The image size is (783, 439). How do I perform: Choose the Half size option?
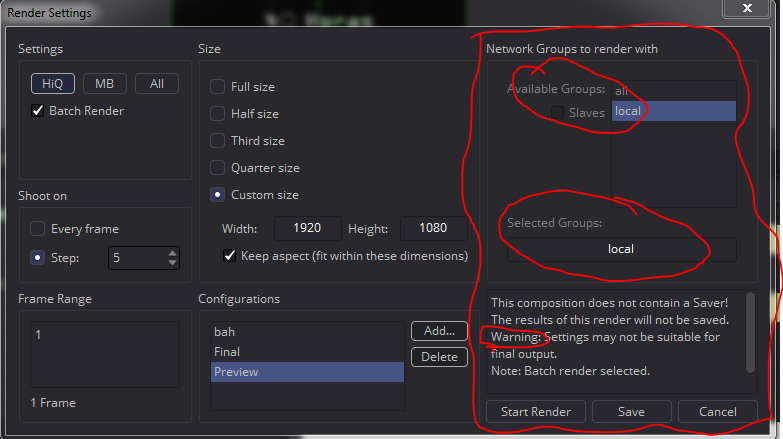pyautogui.click(x=217, y=113)
